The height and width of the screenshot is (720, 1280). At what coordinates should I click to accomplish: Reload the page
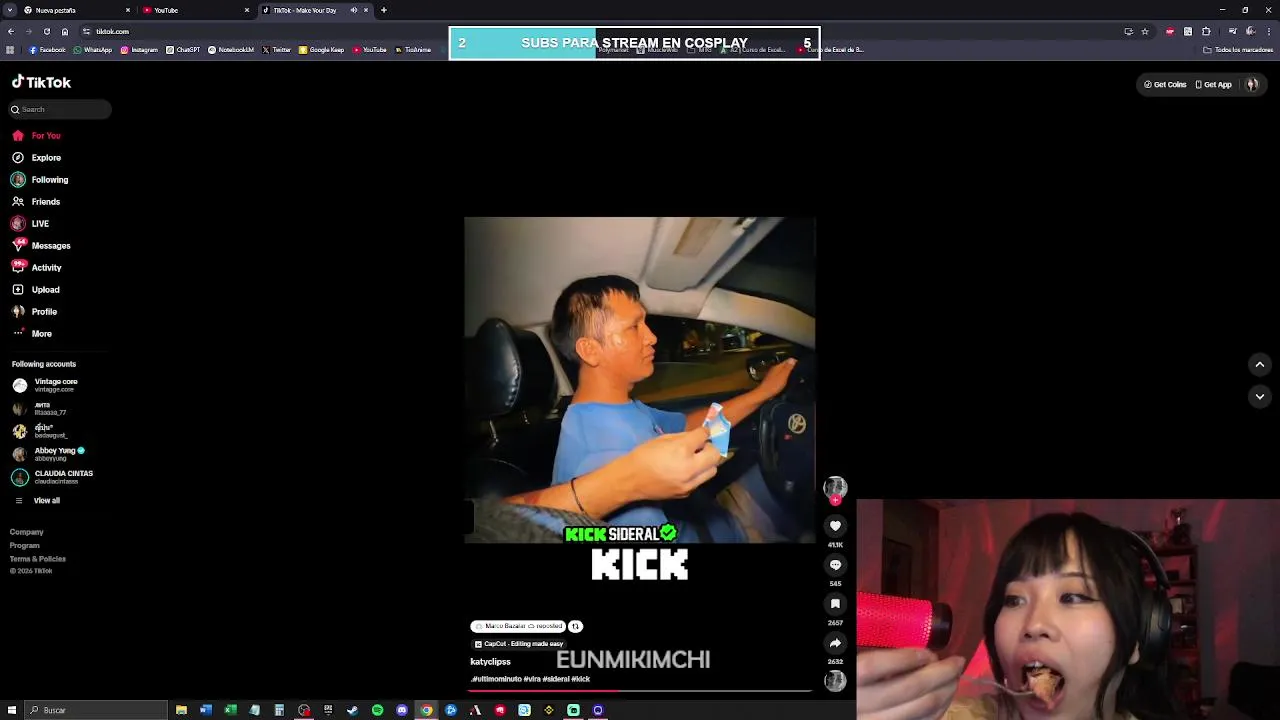(46, 31)
